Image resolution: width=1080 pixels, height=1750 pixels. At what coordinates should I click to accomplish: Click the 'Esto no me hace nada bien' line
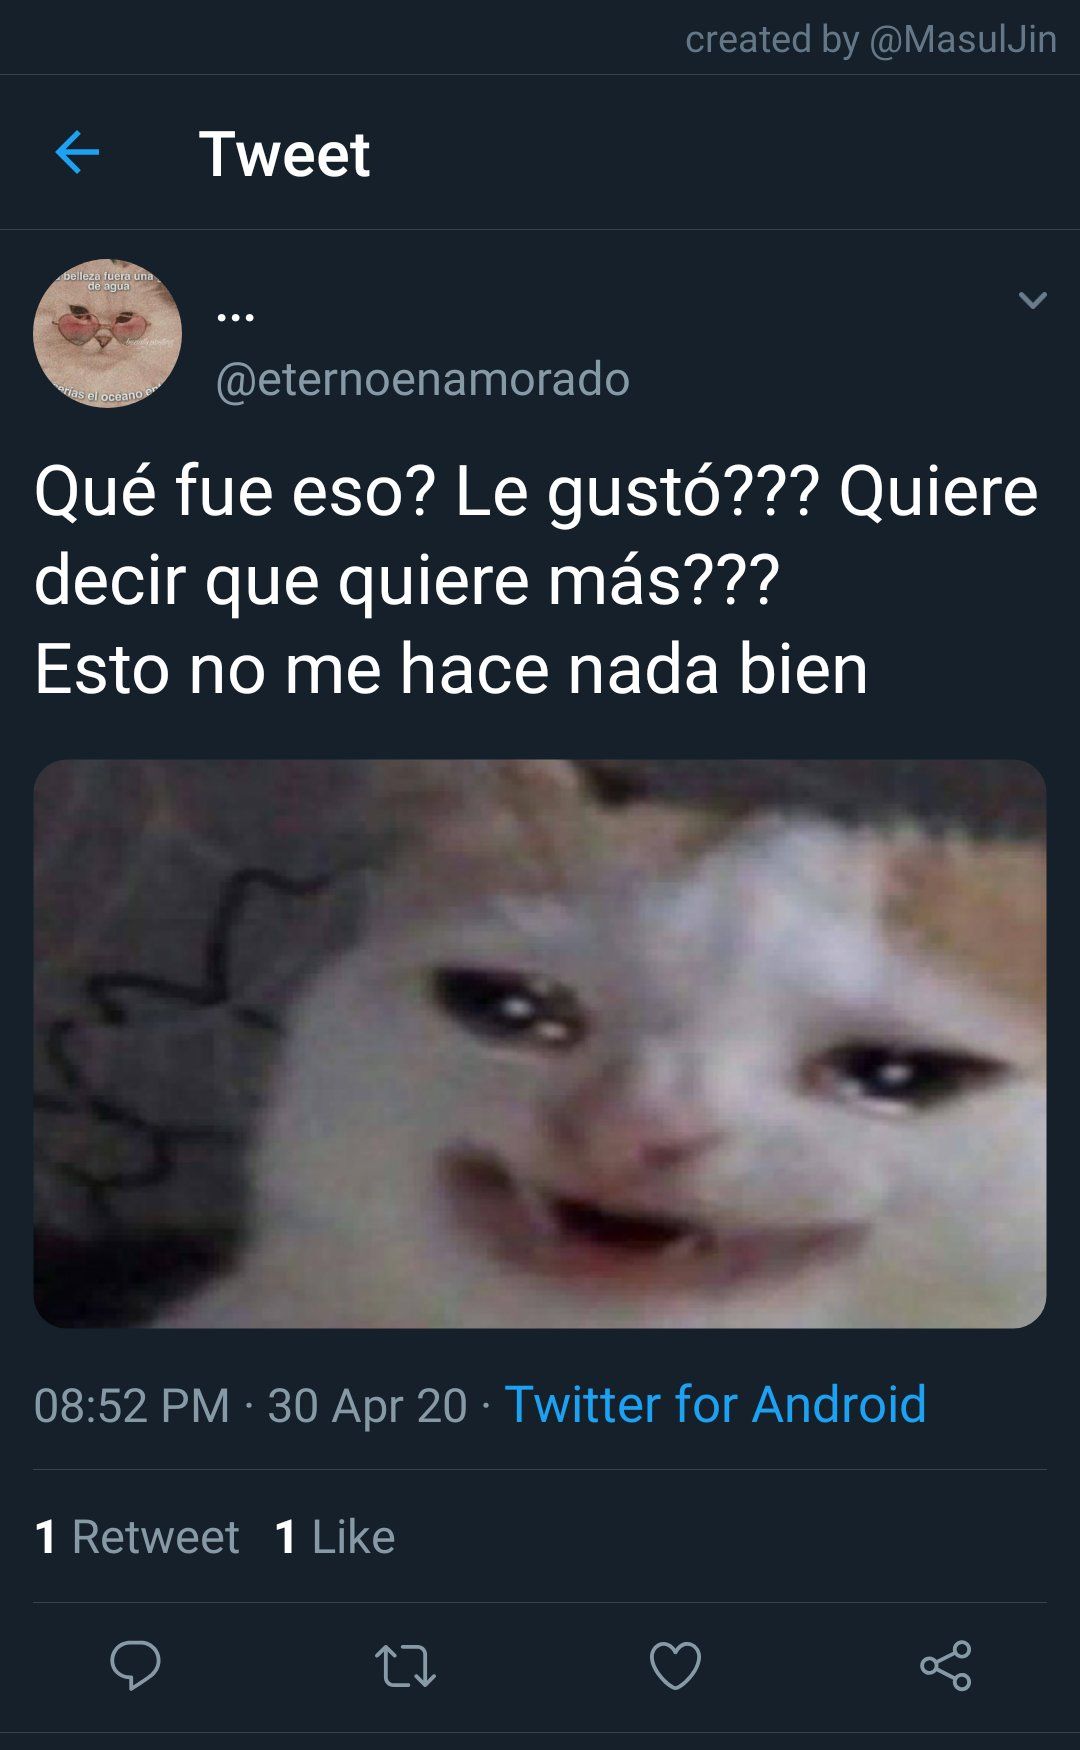pyautogui.click(x=451, y=669)
